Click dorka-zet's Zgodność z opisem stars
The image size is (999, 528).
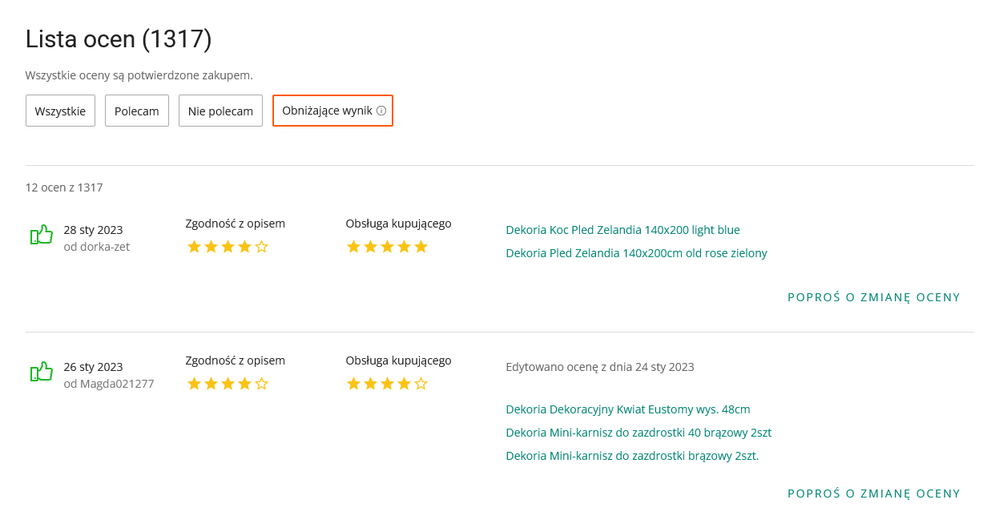pos(227,247)
